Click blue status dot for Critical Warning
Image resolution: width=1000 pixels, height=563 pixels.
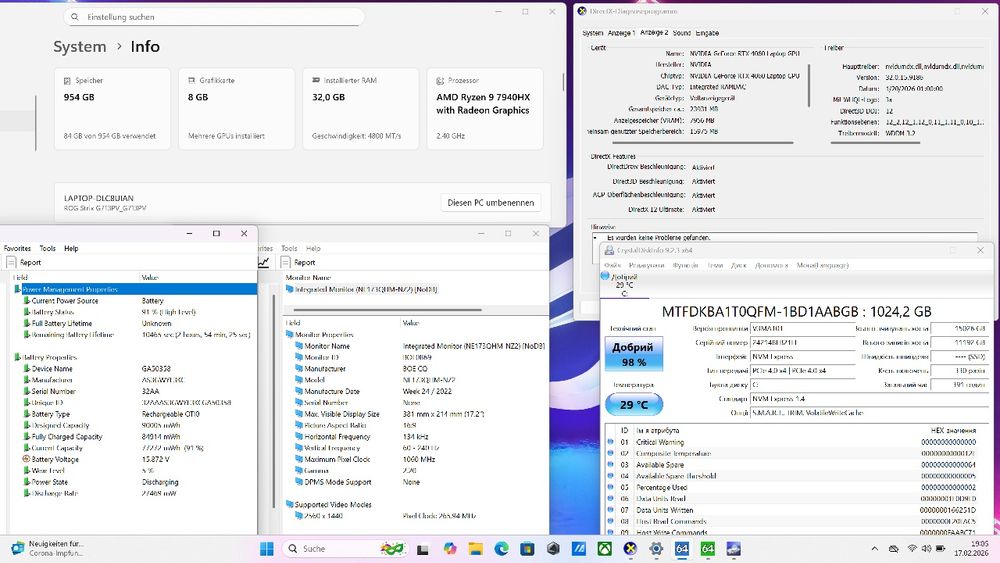click(x=610, y=442)
